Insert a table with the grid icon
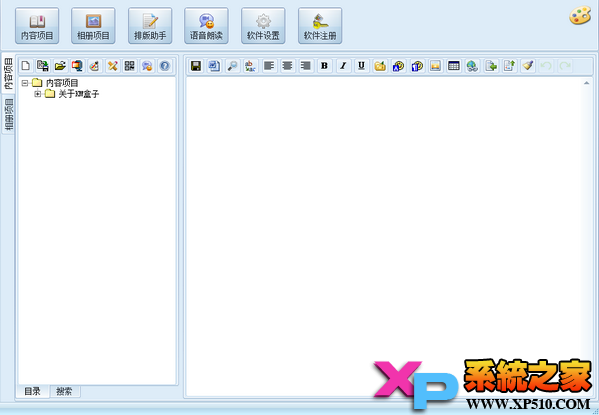Image resolution: width=599 pixels, height=415 pixels. click(x=453, y=66)
